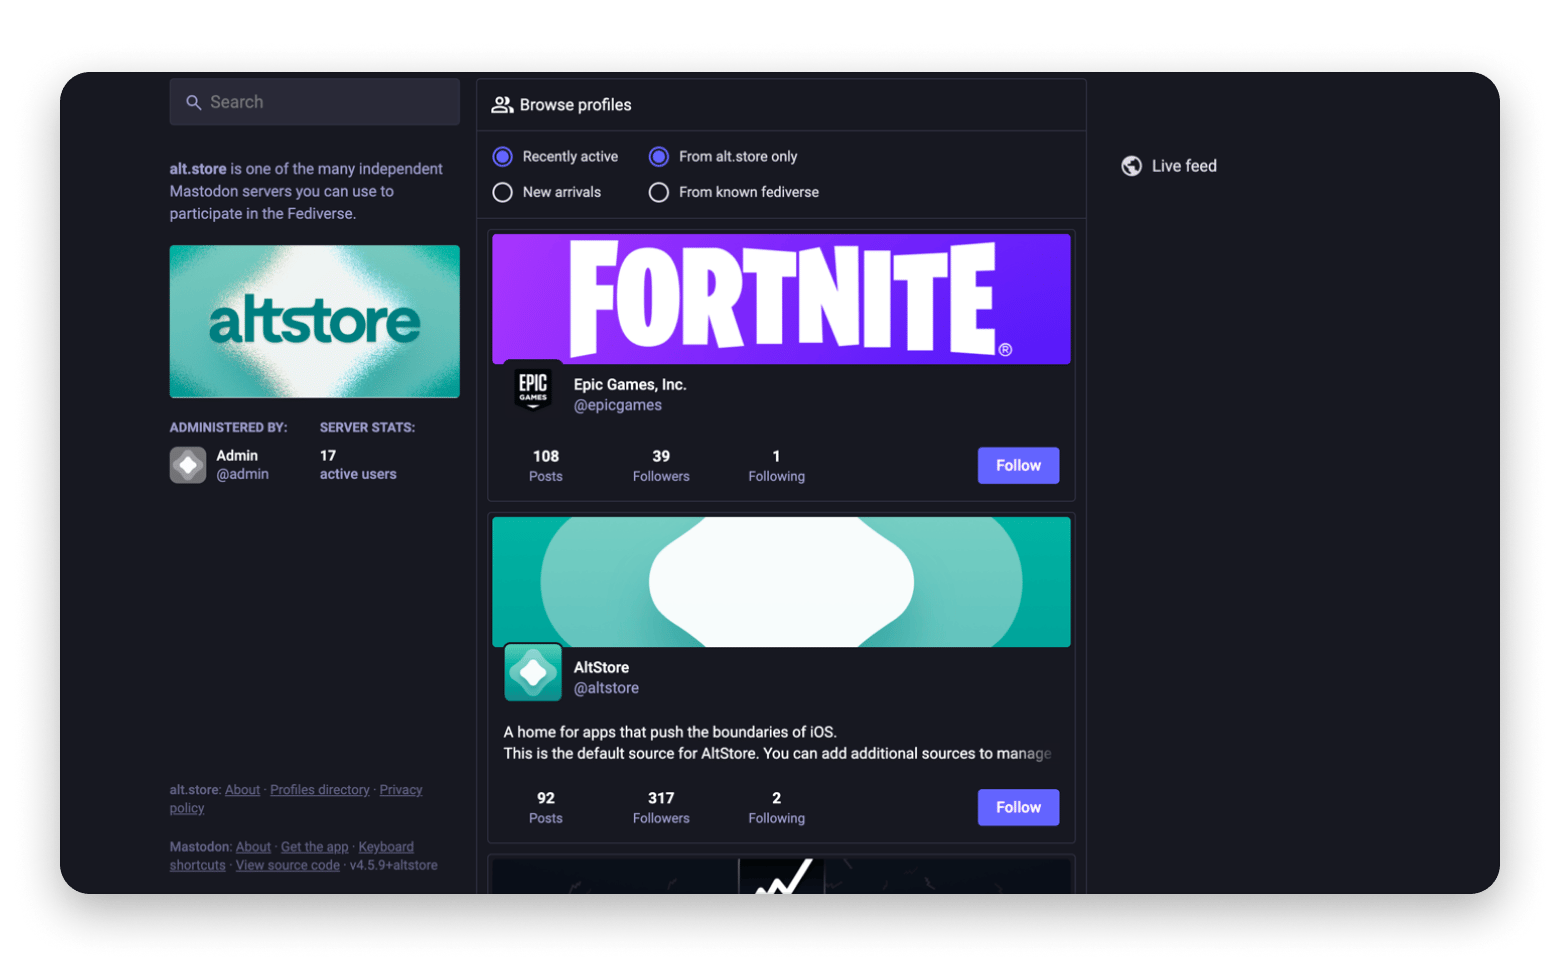Click the @admin handle

243,474
